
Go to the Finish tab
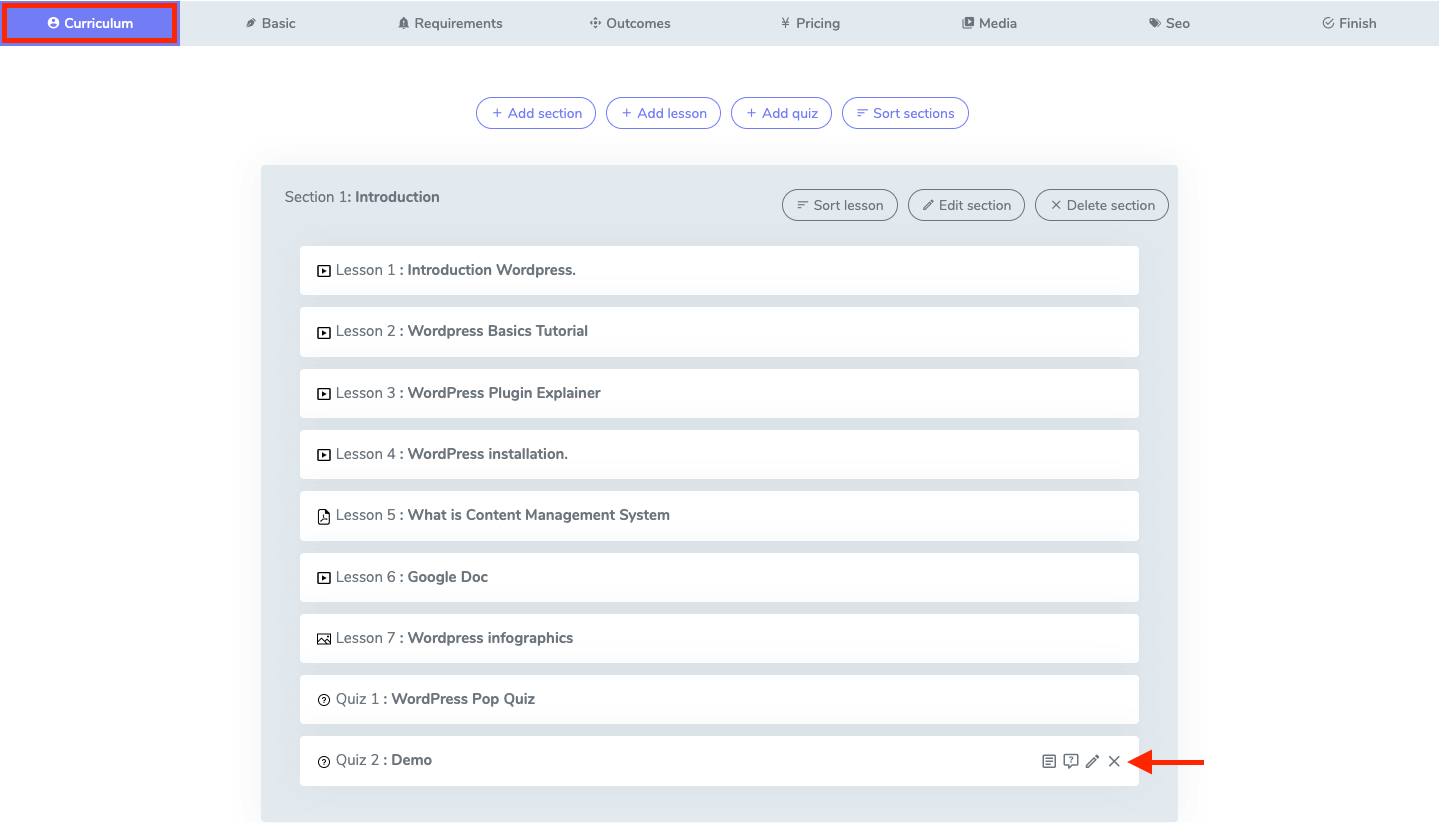tap(1349, 23)
